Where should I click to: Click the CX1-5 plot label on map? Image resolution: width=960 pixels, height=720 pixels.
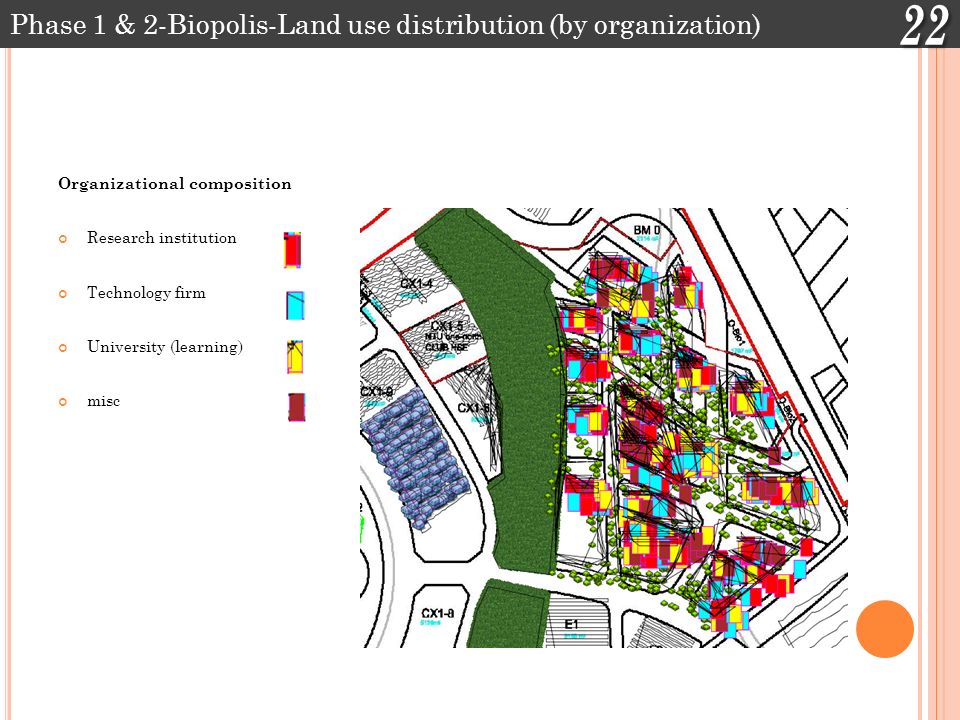447,326
